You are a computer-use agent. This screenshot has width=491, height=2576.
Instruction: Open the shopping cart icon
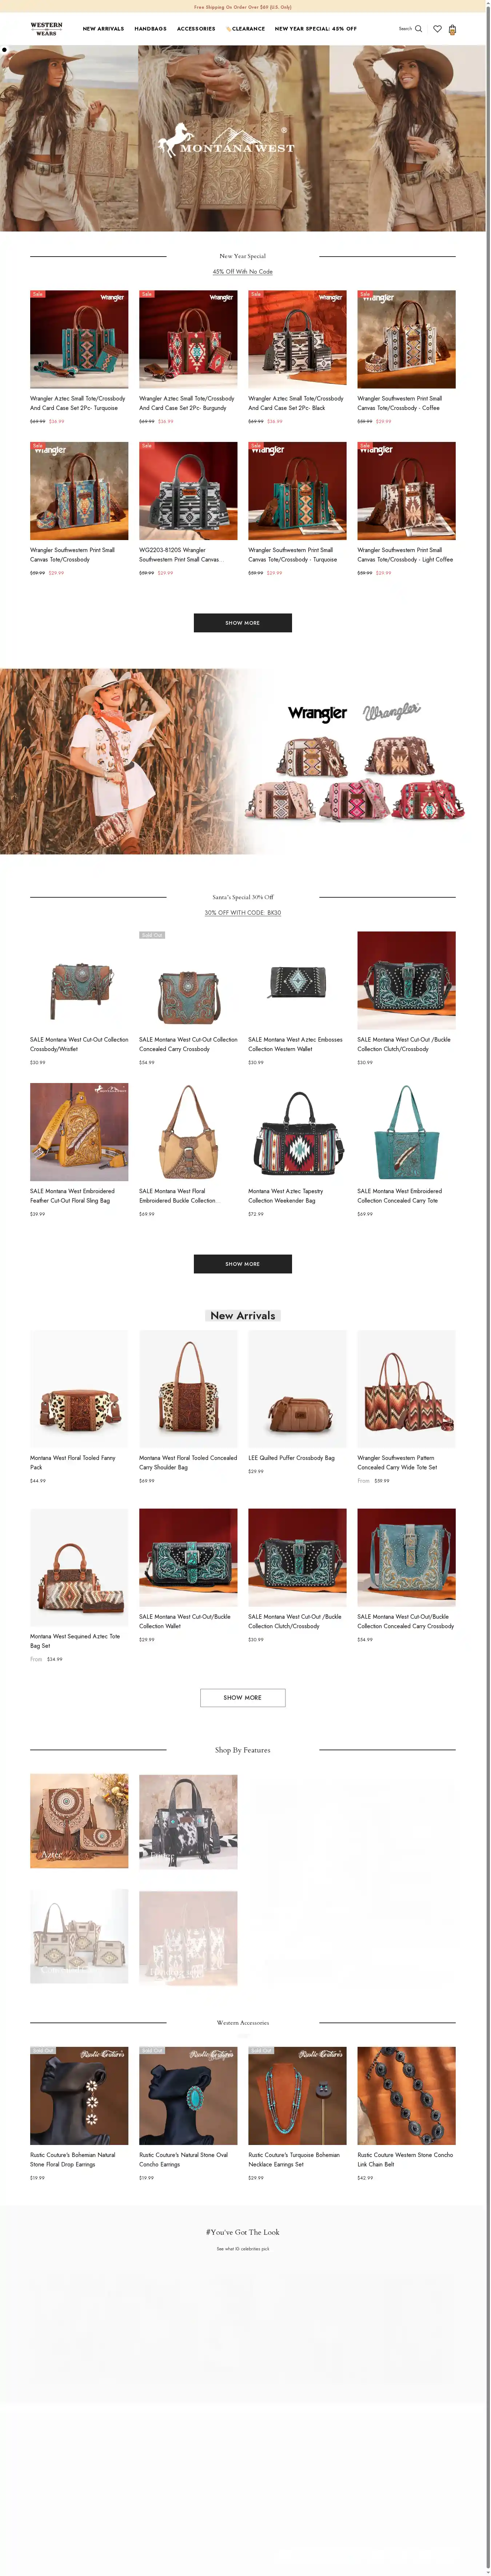pyautogui.click(x=452, y=29)
